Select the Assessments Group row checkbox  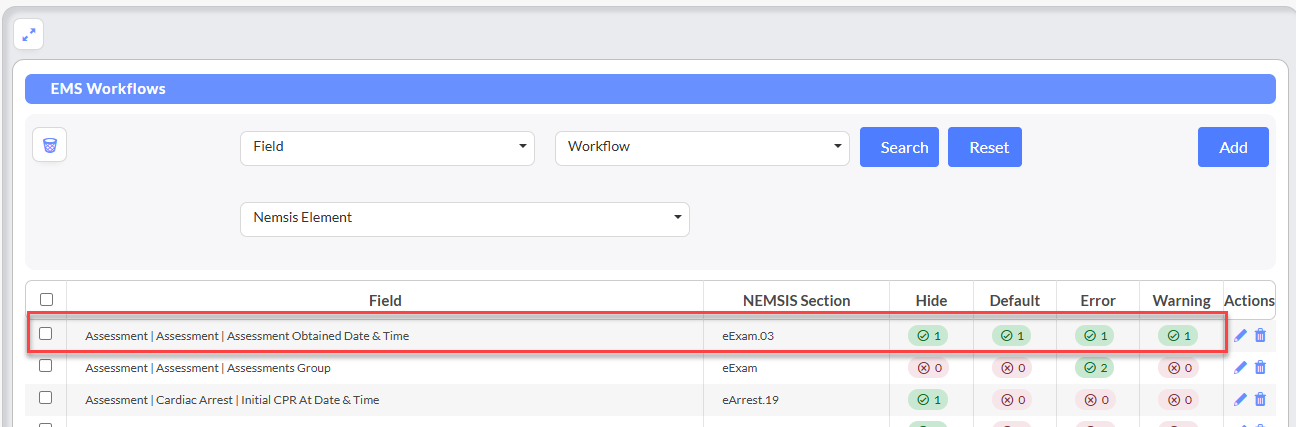point(46,366)
